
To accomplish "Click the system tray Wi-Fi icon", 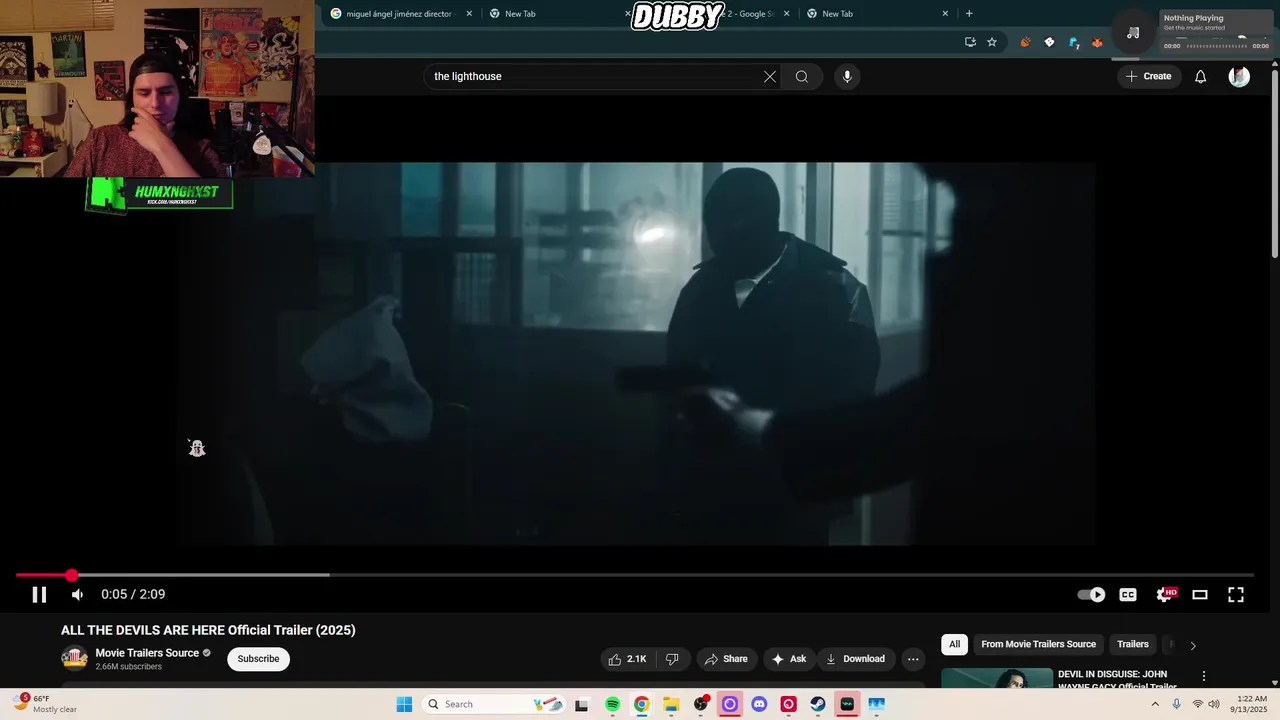I will (1197, 704).
